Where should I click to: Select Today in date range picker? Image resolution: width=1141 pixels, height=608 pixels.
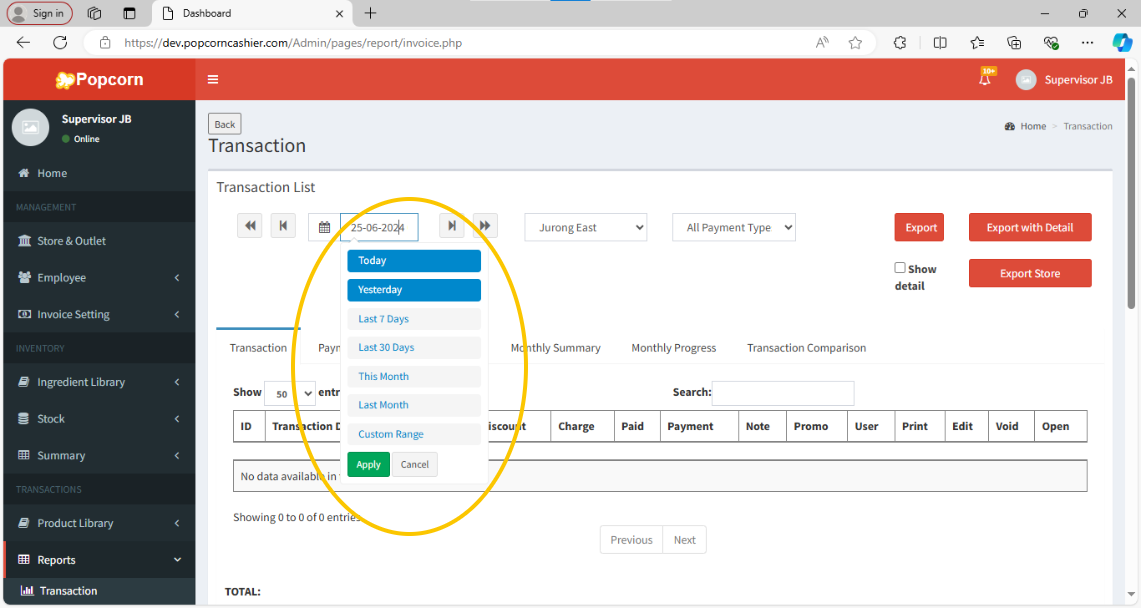(x=414, y=260)
